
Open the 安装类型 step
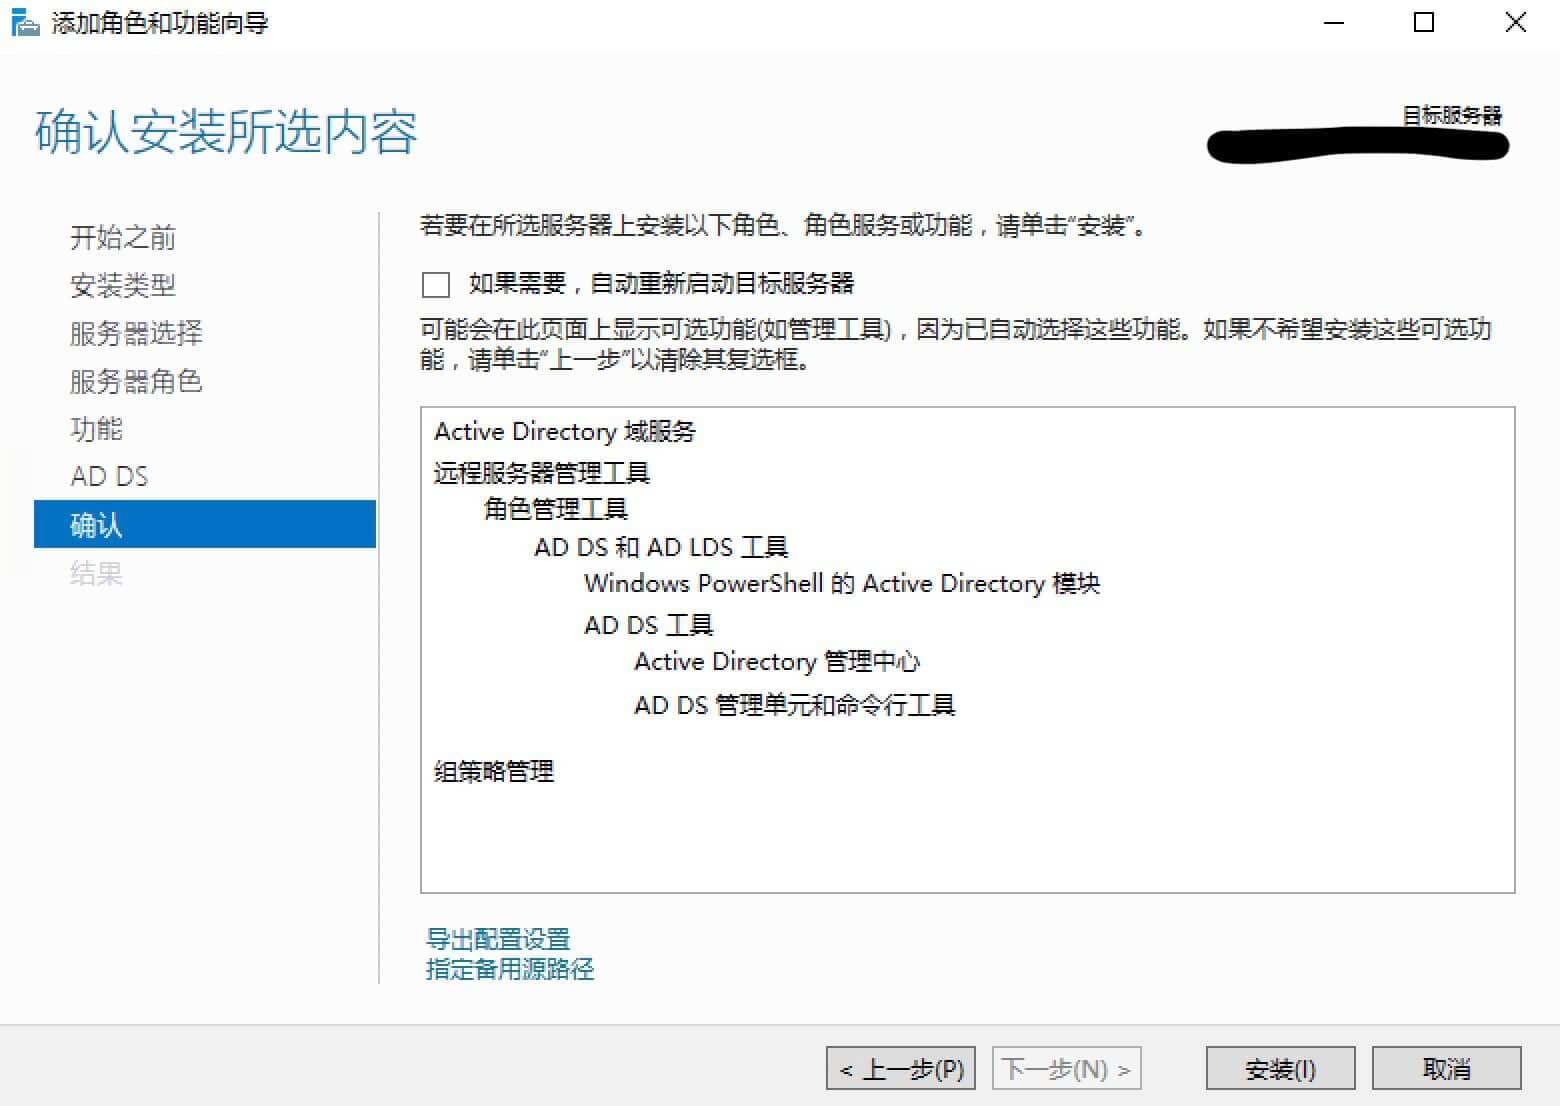[x=123, y=286]
